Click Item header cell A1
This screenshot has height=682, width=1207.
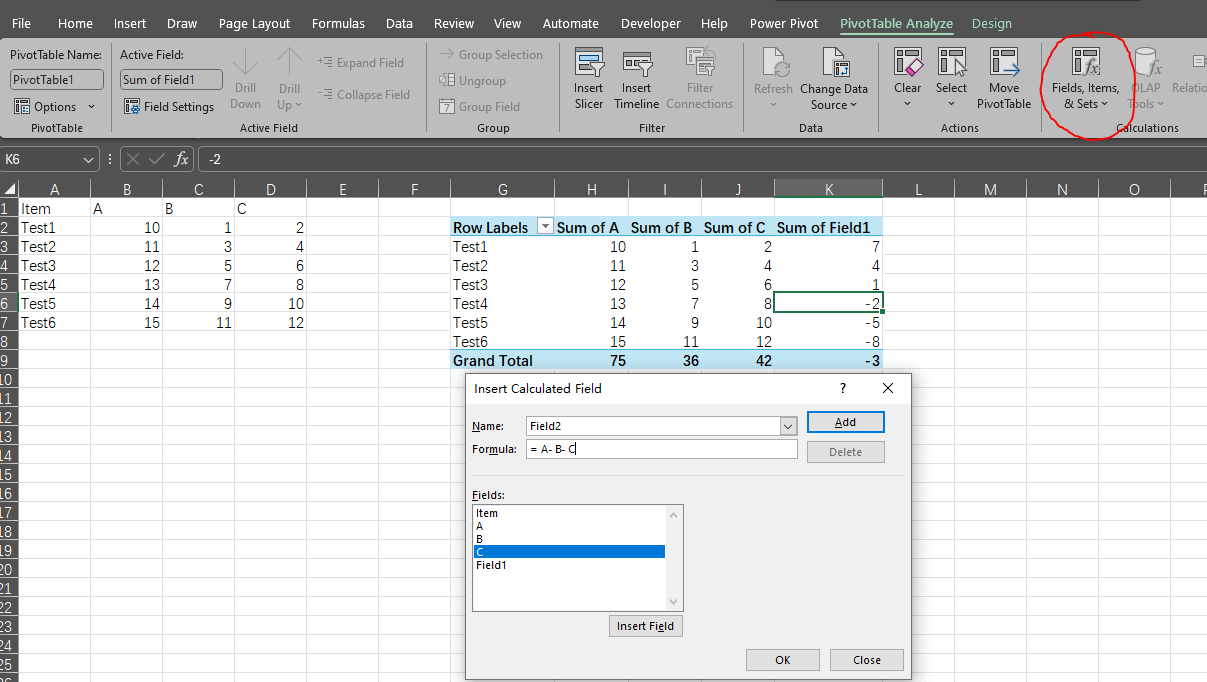[54, 209]
